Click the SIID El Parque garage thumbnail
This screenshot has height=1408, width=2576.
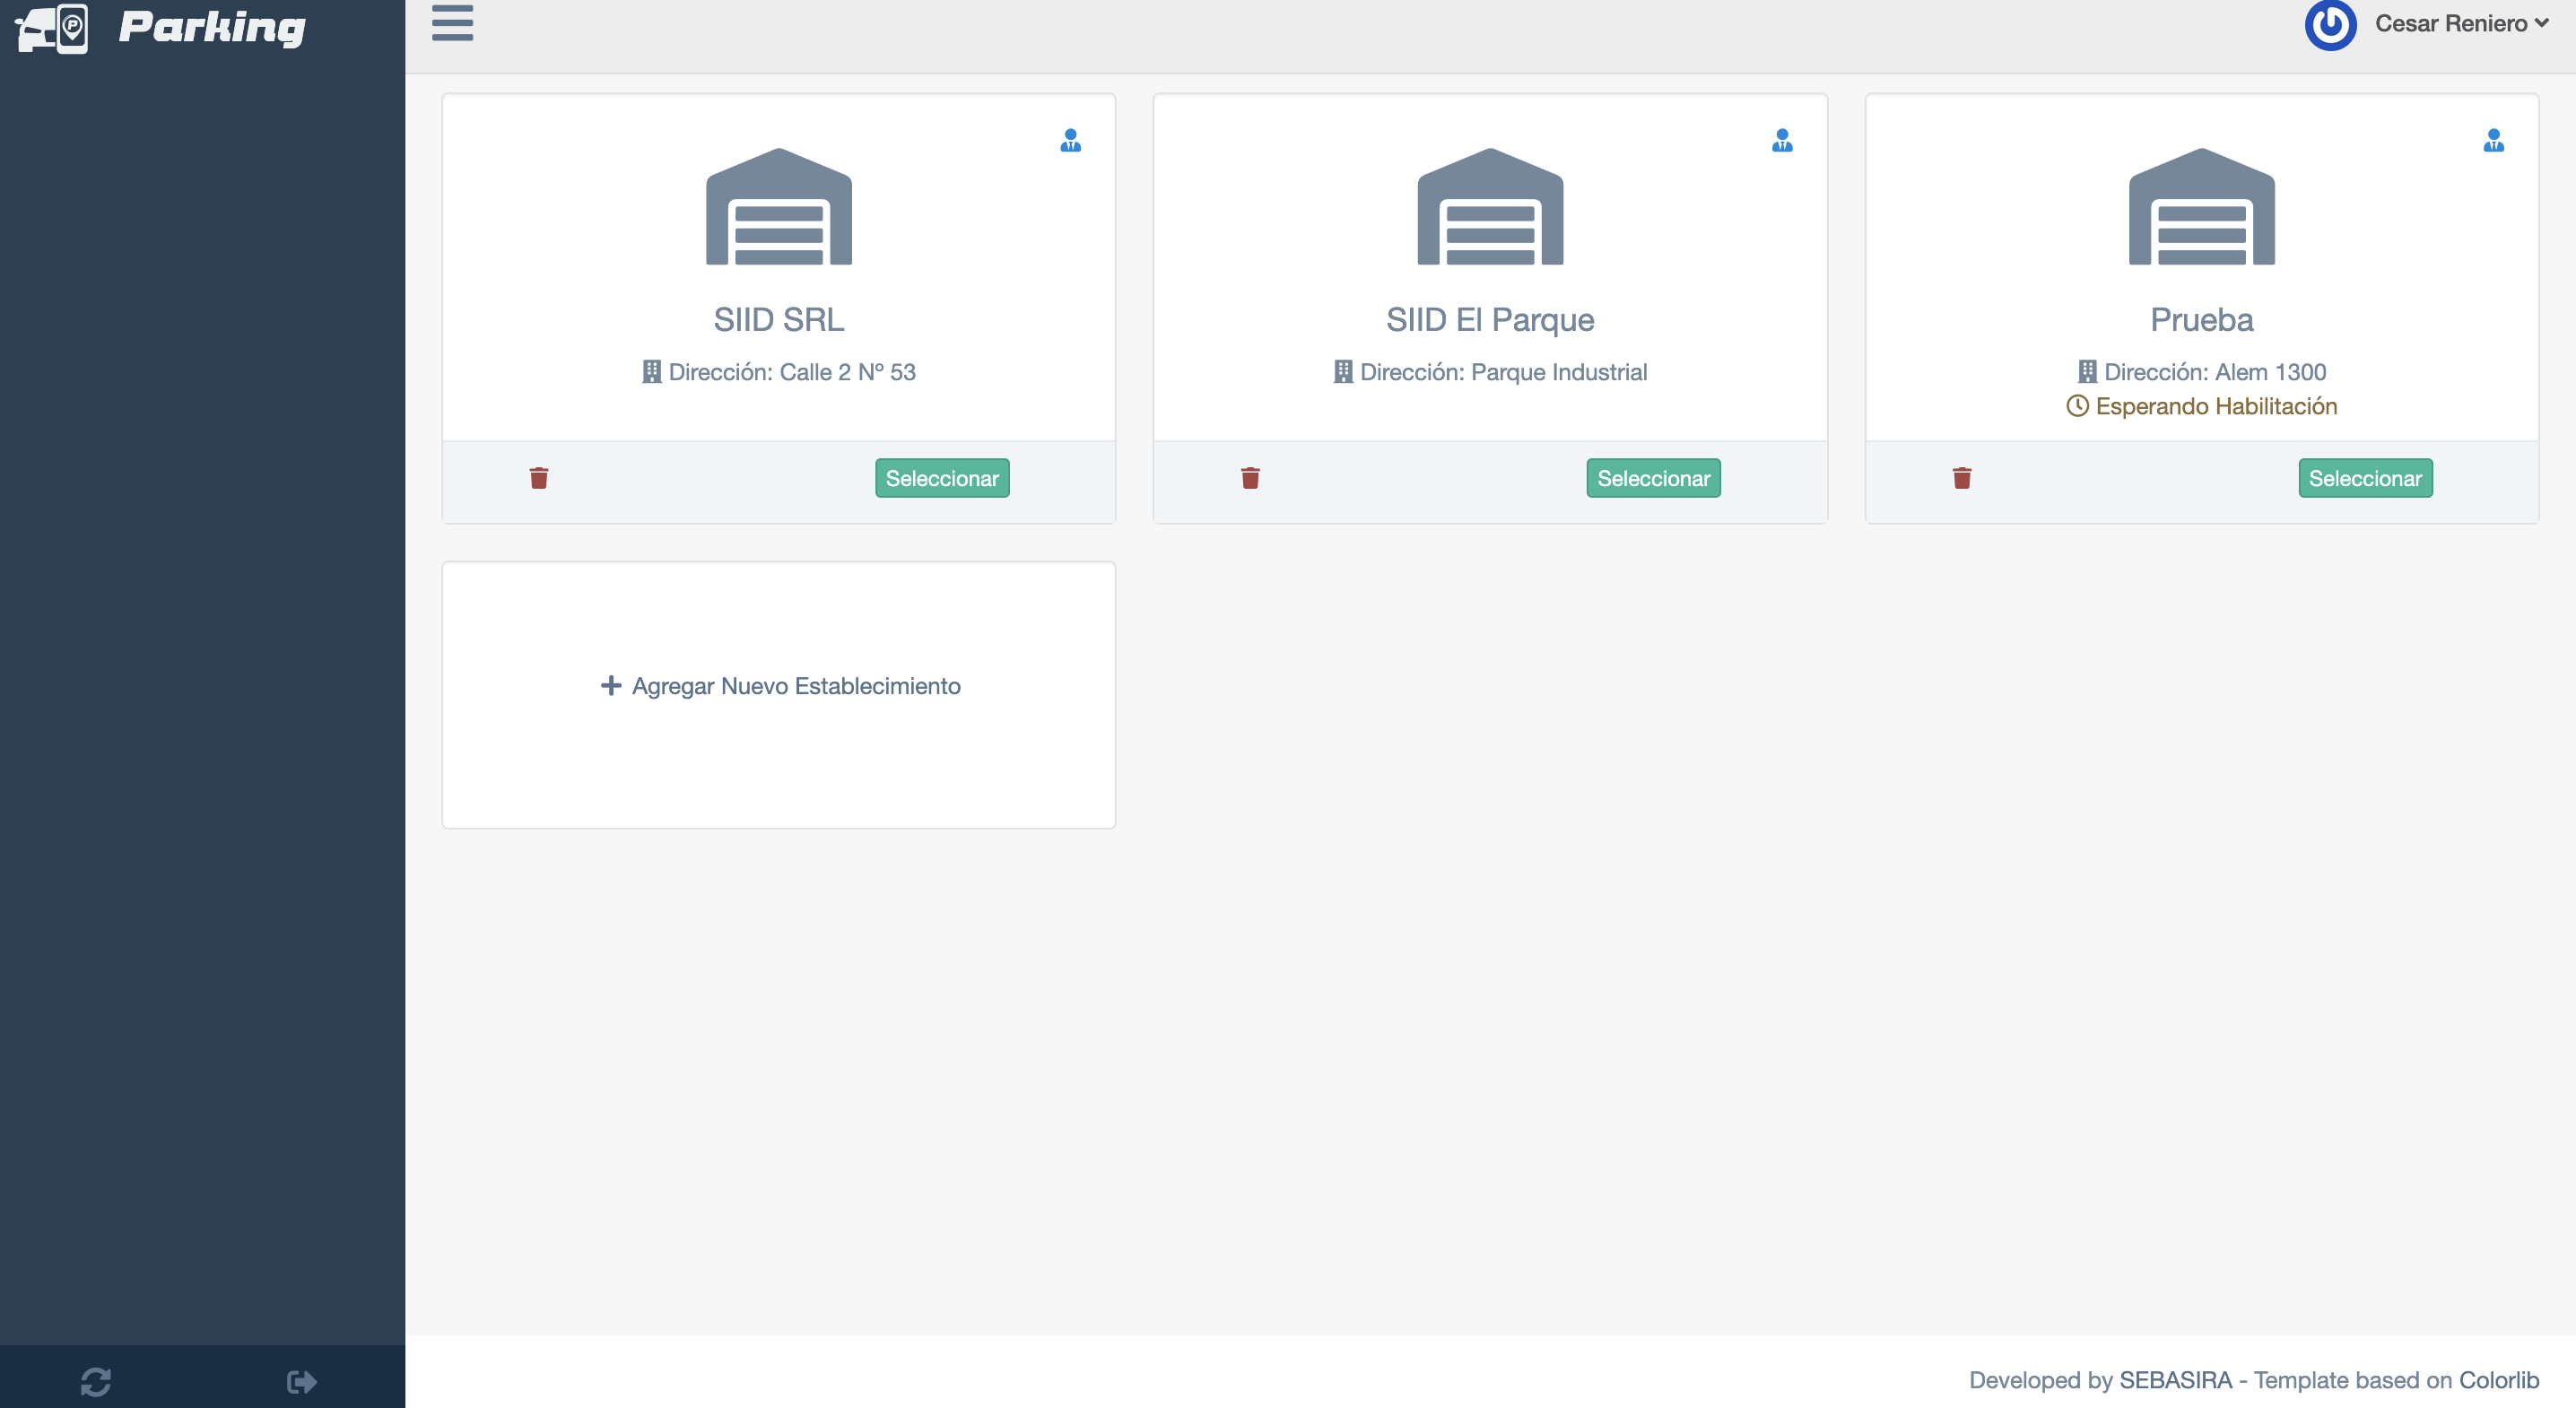pos(1490,207)
